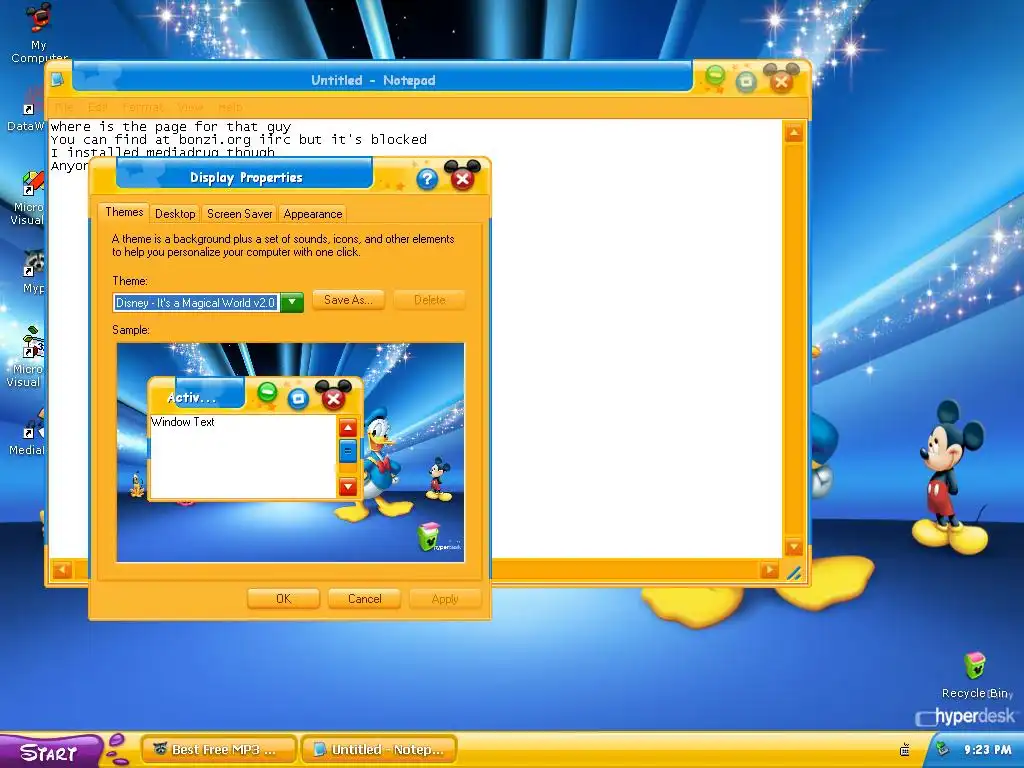Switch to the Best Free MP3 taskbar button
Image resolution: width=1024 pixels, height=768 pixels.
[219, 749]
